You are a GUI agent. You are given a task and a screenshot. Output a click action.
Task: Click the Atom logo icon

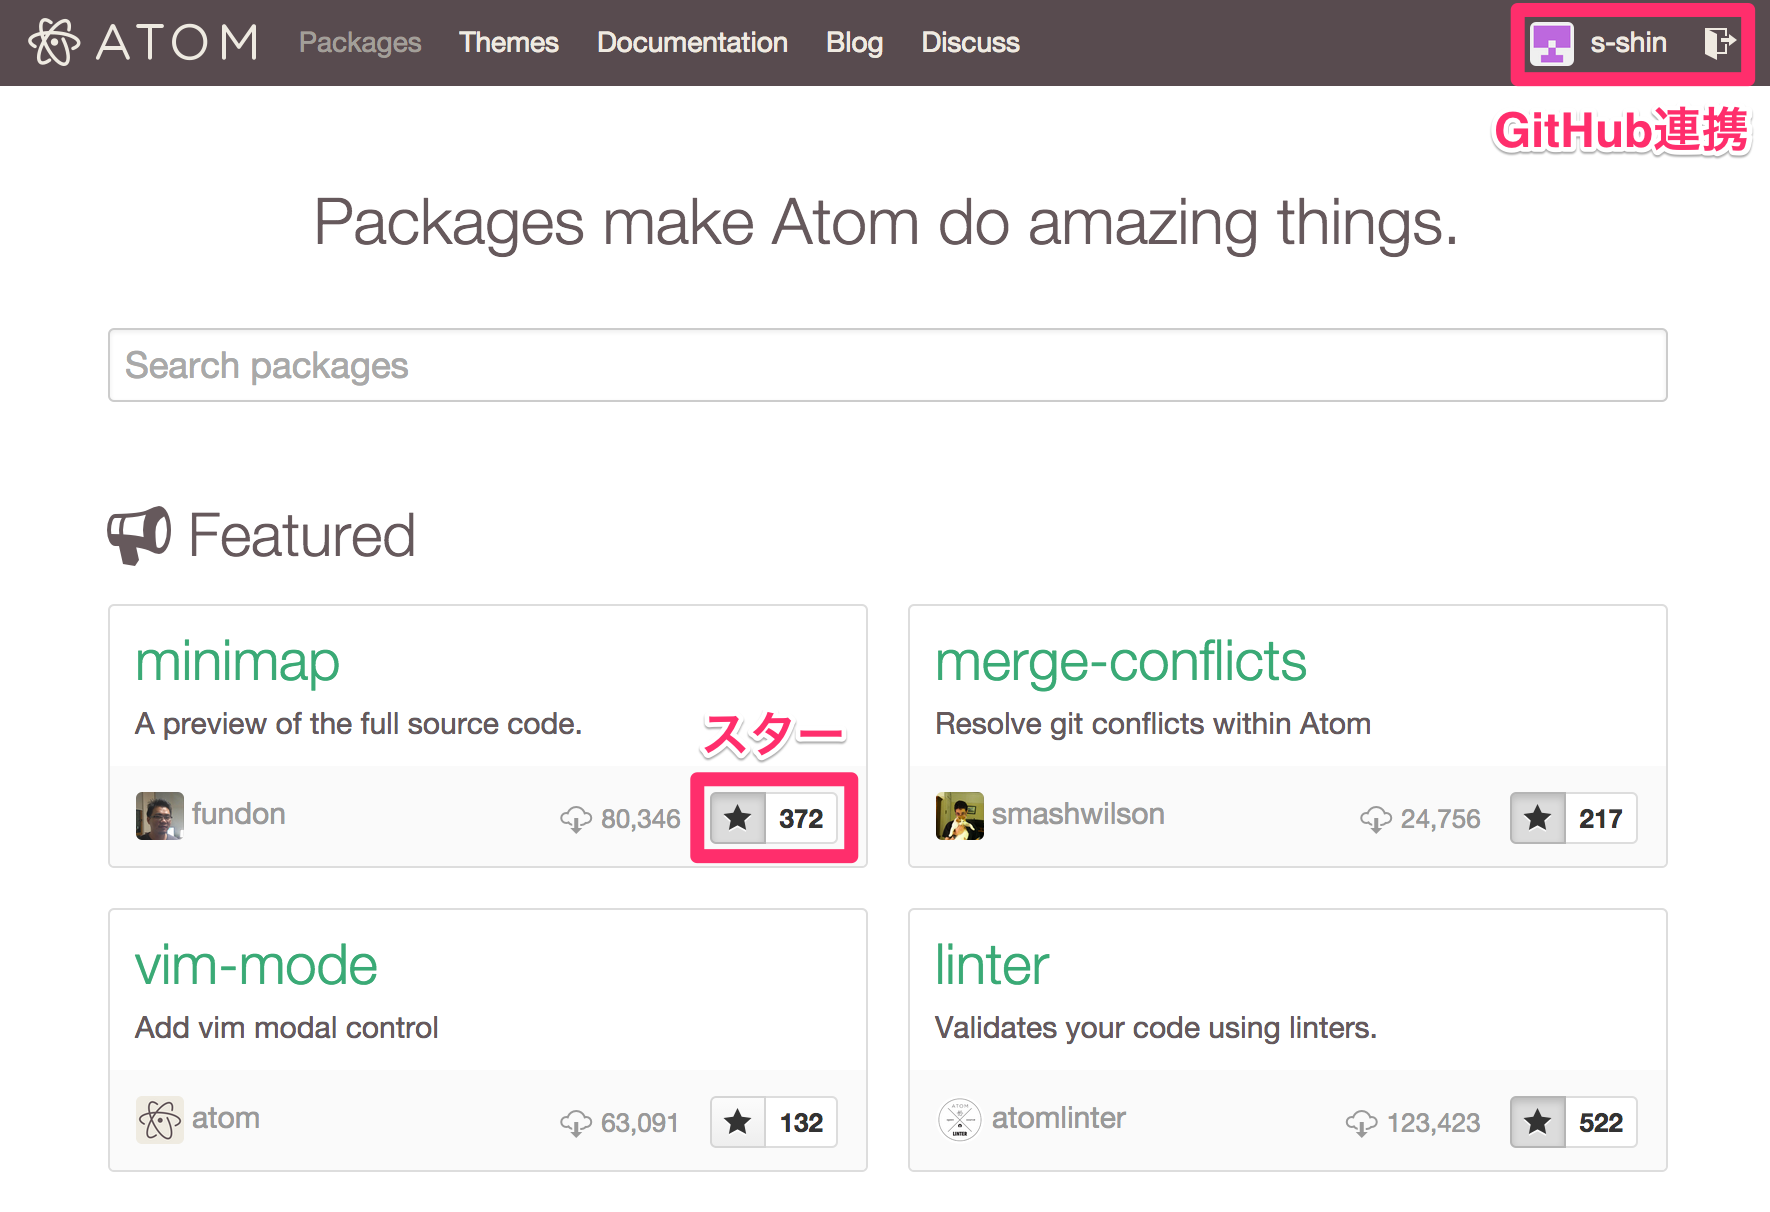coord(54,42)
